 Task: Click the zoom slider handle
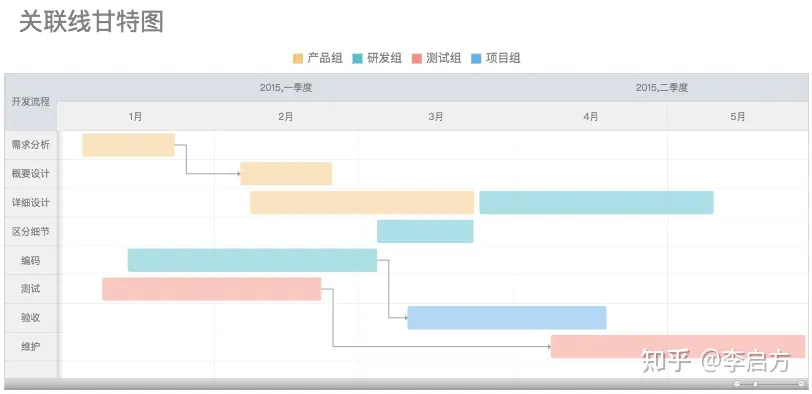click(x=755, y=384)
